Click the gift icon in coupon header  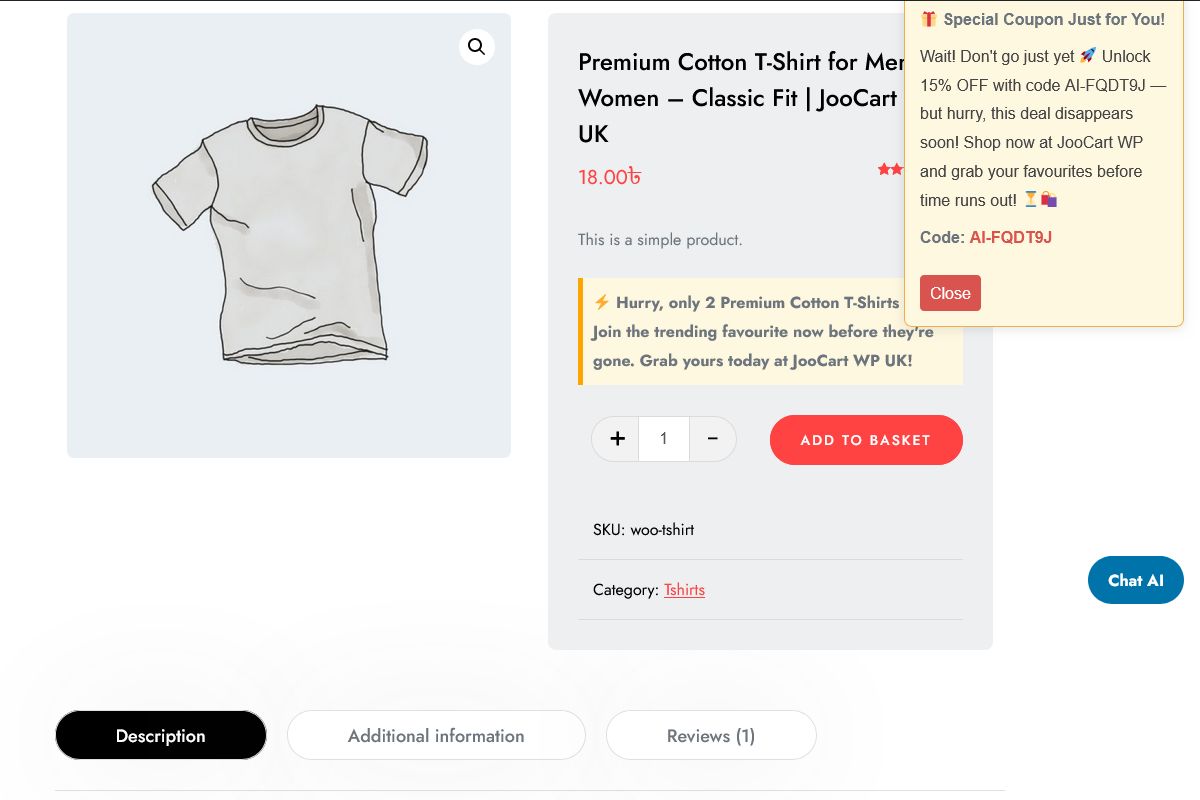tap(929, 19)
